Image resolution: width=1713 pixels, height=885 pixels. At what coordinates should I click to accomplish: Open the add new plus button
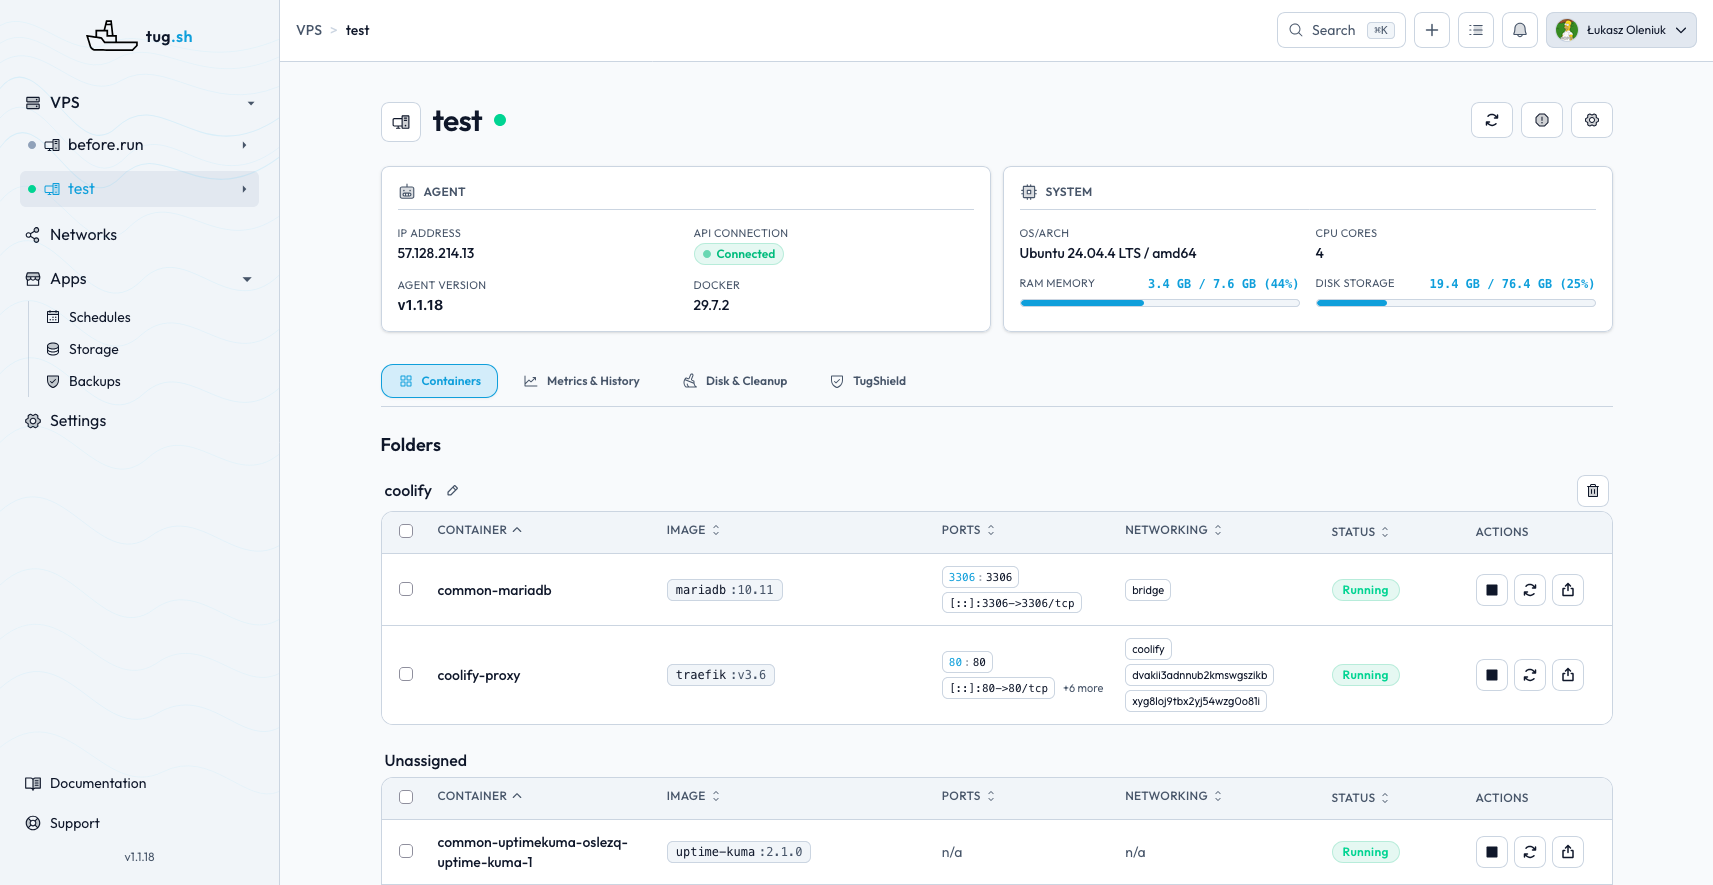[x=1431, y=30]
